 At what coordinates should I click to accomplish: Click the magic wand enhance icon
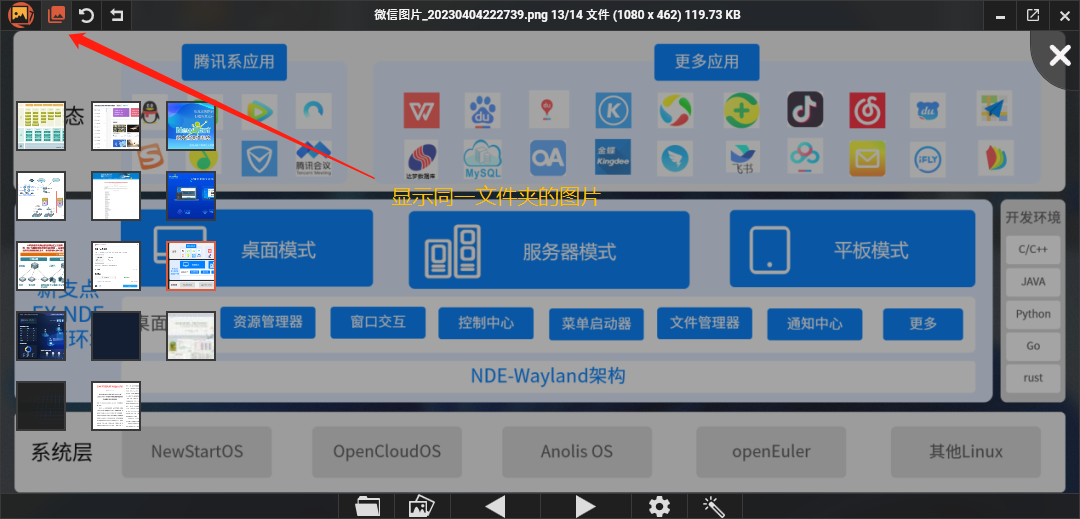[714, 507]
